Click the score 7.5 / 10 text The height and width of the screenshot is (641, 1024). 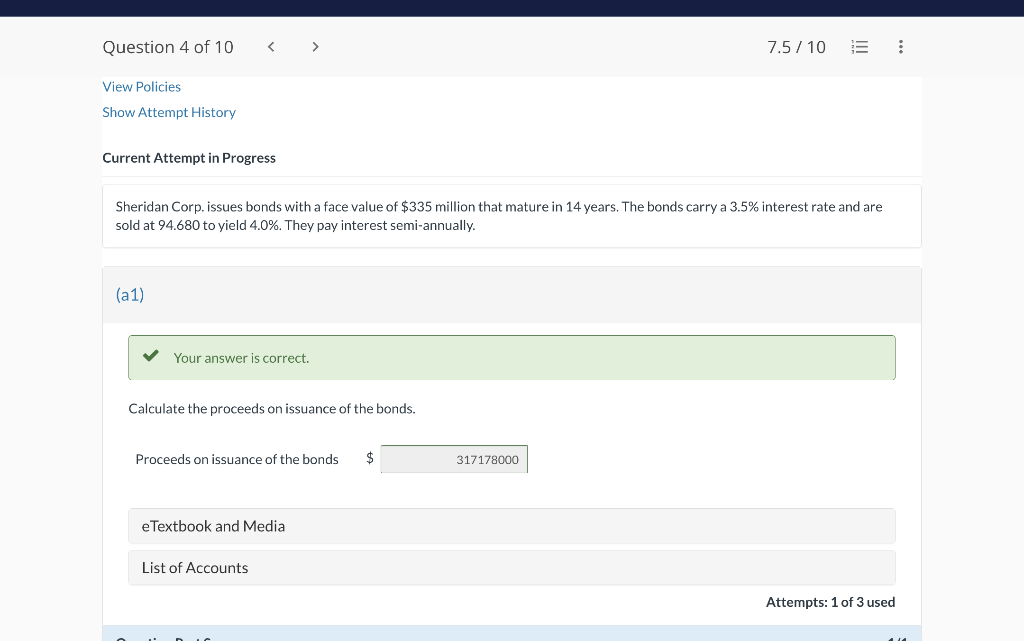coord(796,47)
